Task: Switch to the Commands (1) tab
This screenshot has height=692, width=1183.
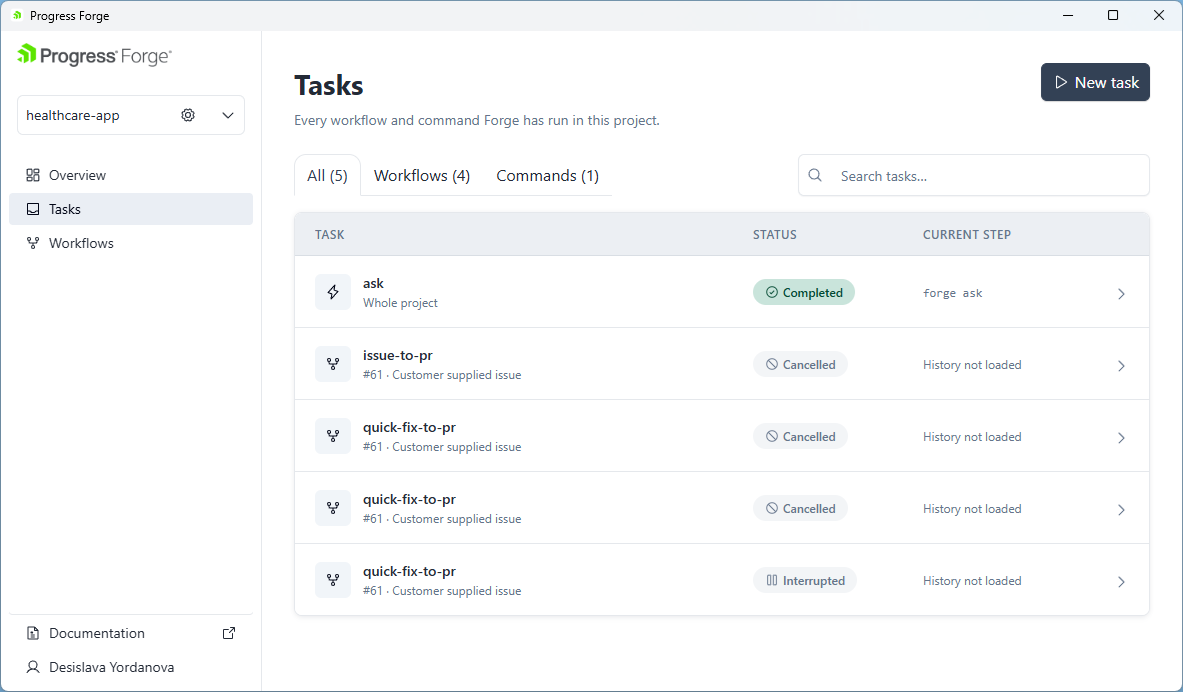Action: pos(548,176)
